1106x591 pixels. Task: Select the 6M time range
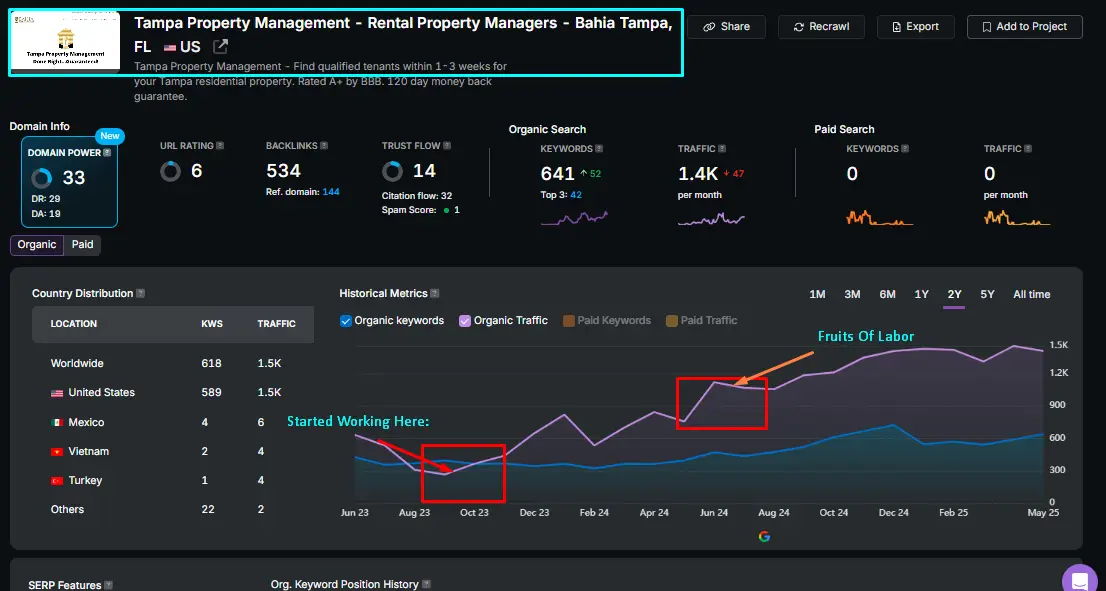click(887, 295)
